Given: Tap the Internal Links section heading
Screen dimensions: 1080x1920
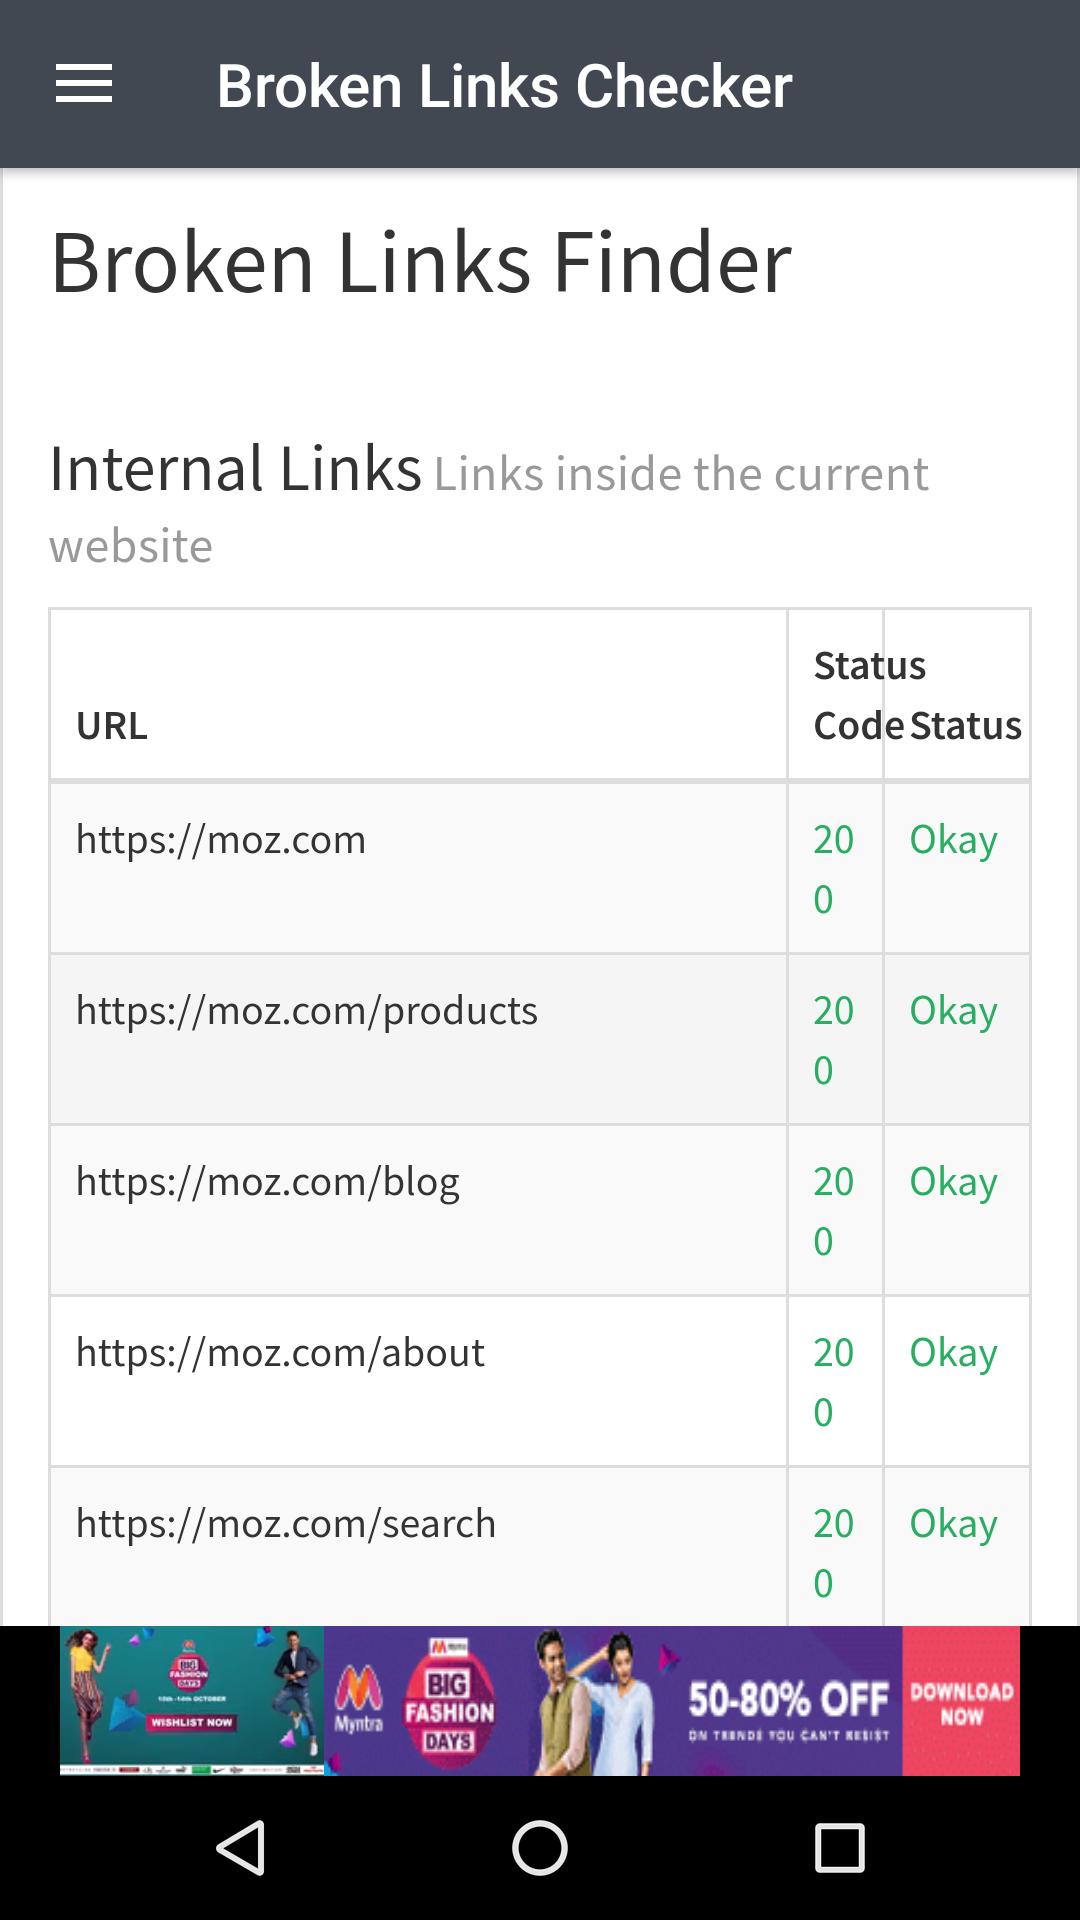Looking at the screenshot, I should (x=236, y=468).
